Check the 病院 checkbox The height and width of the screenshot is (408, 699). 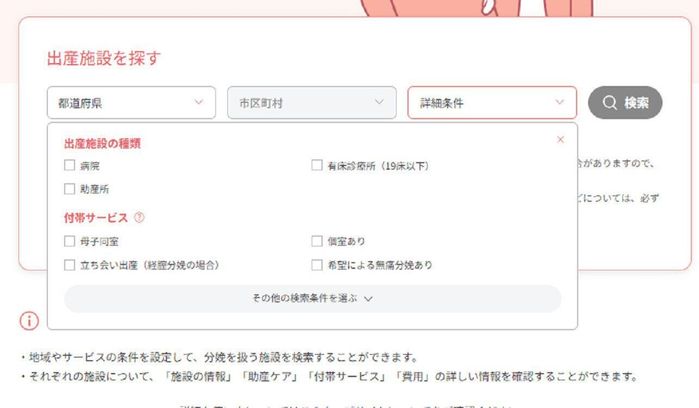tap(70, 165)
